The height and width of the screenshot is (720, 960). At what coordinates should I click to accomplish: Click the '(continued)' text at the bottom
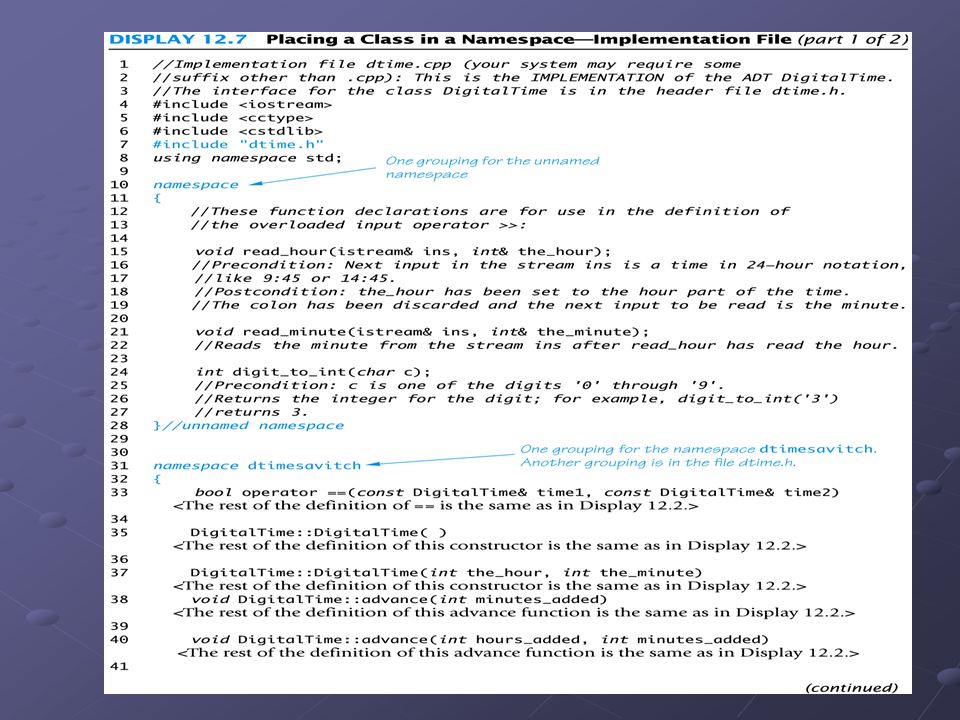pos(852,688)
